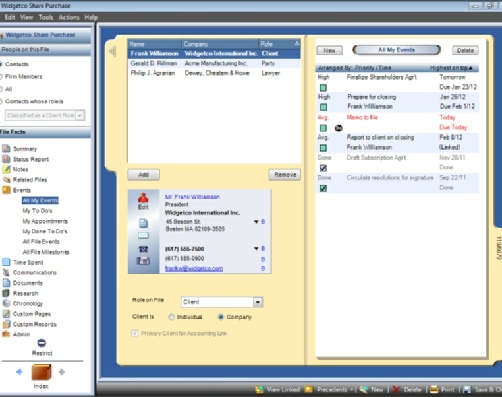Select the Gerald D. Rillman contact row
The height and width of the screenshot is (397, 502).
(x=214, y=63)
